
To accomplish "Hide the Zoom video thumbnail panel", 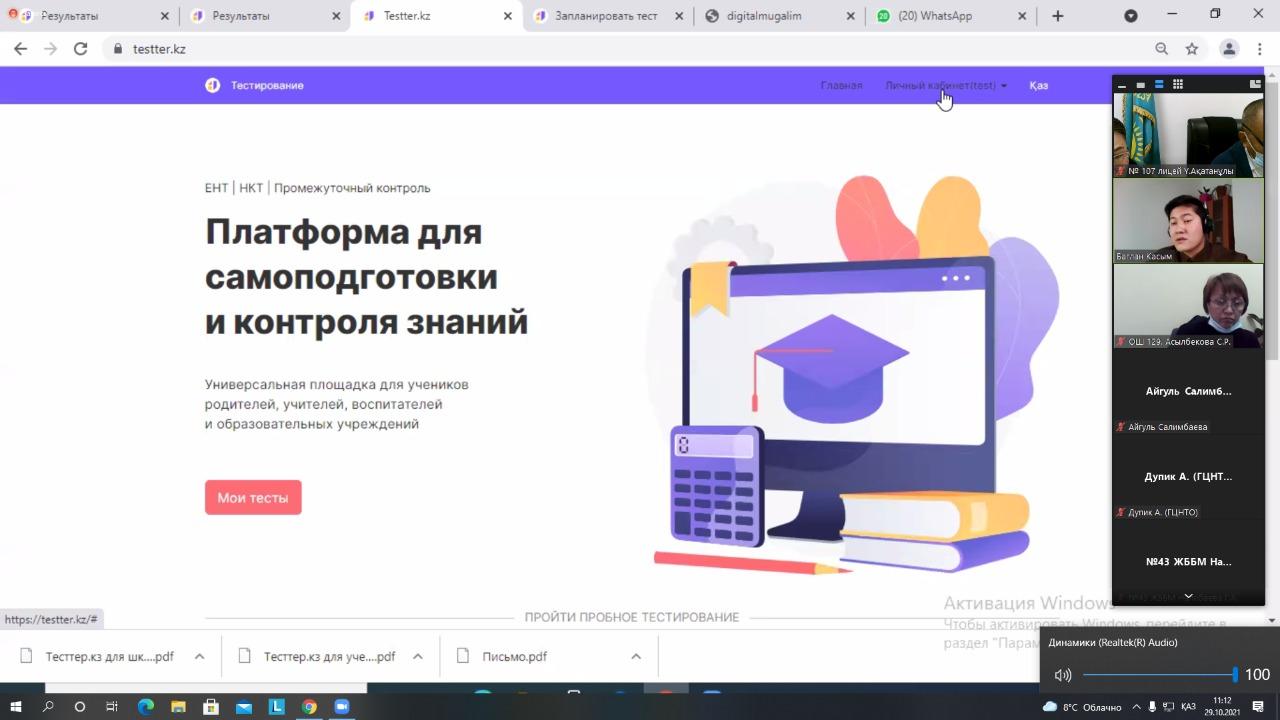I will (1122, 85).
